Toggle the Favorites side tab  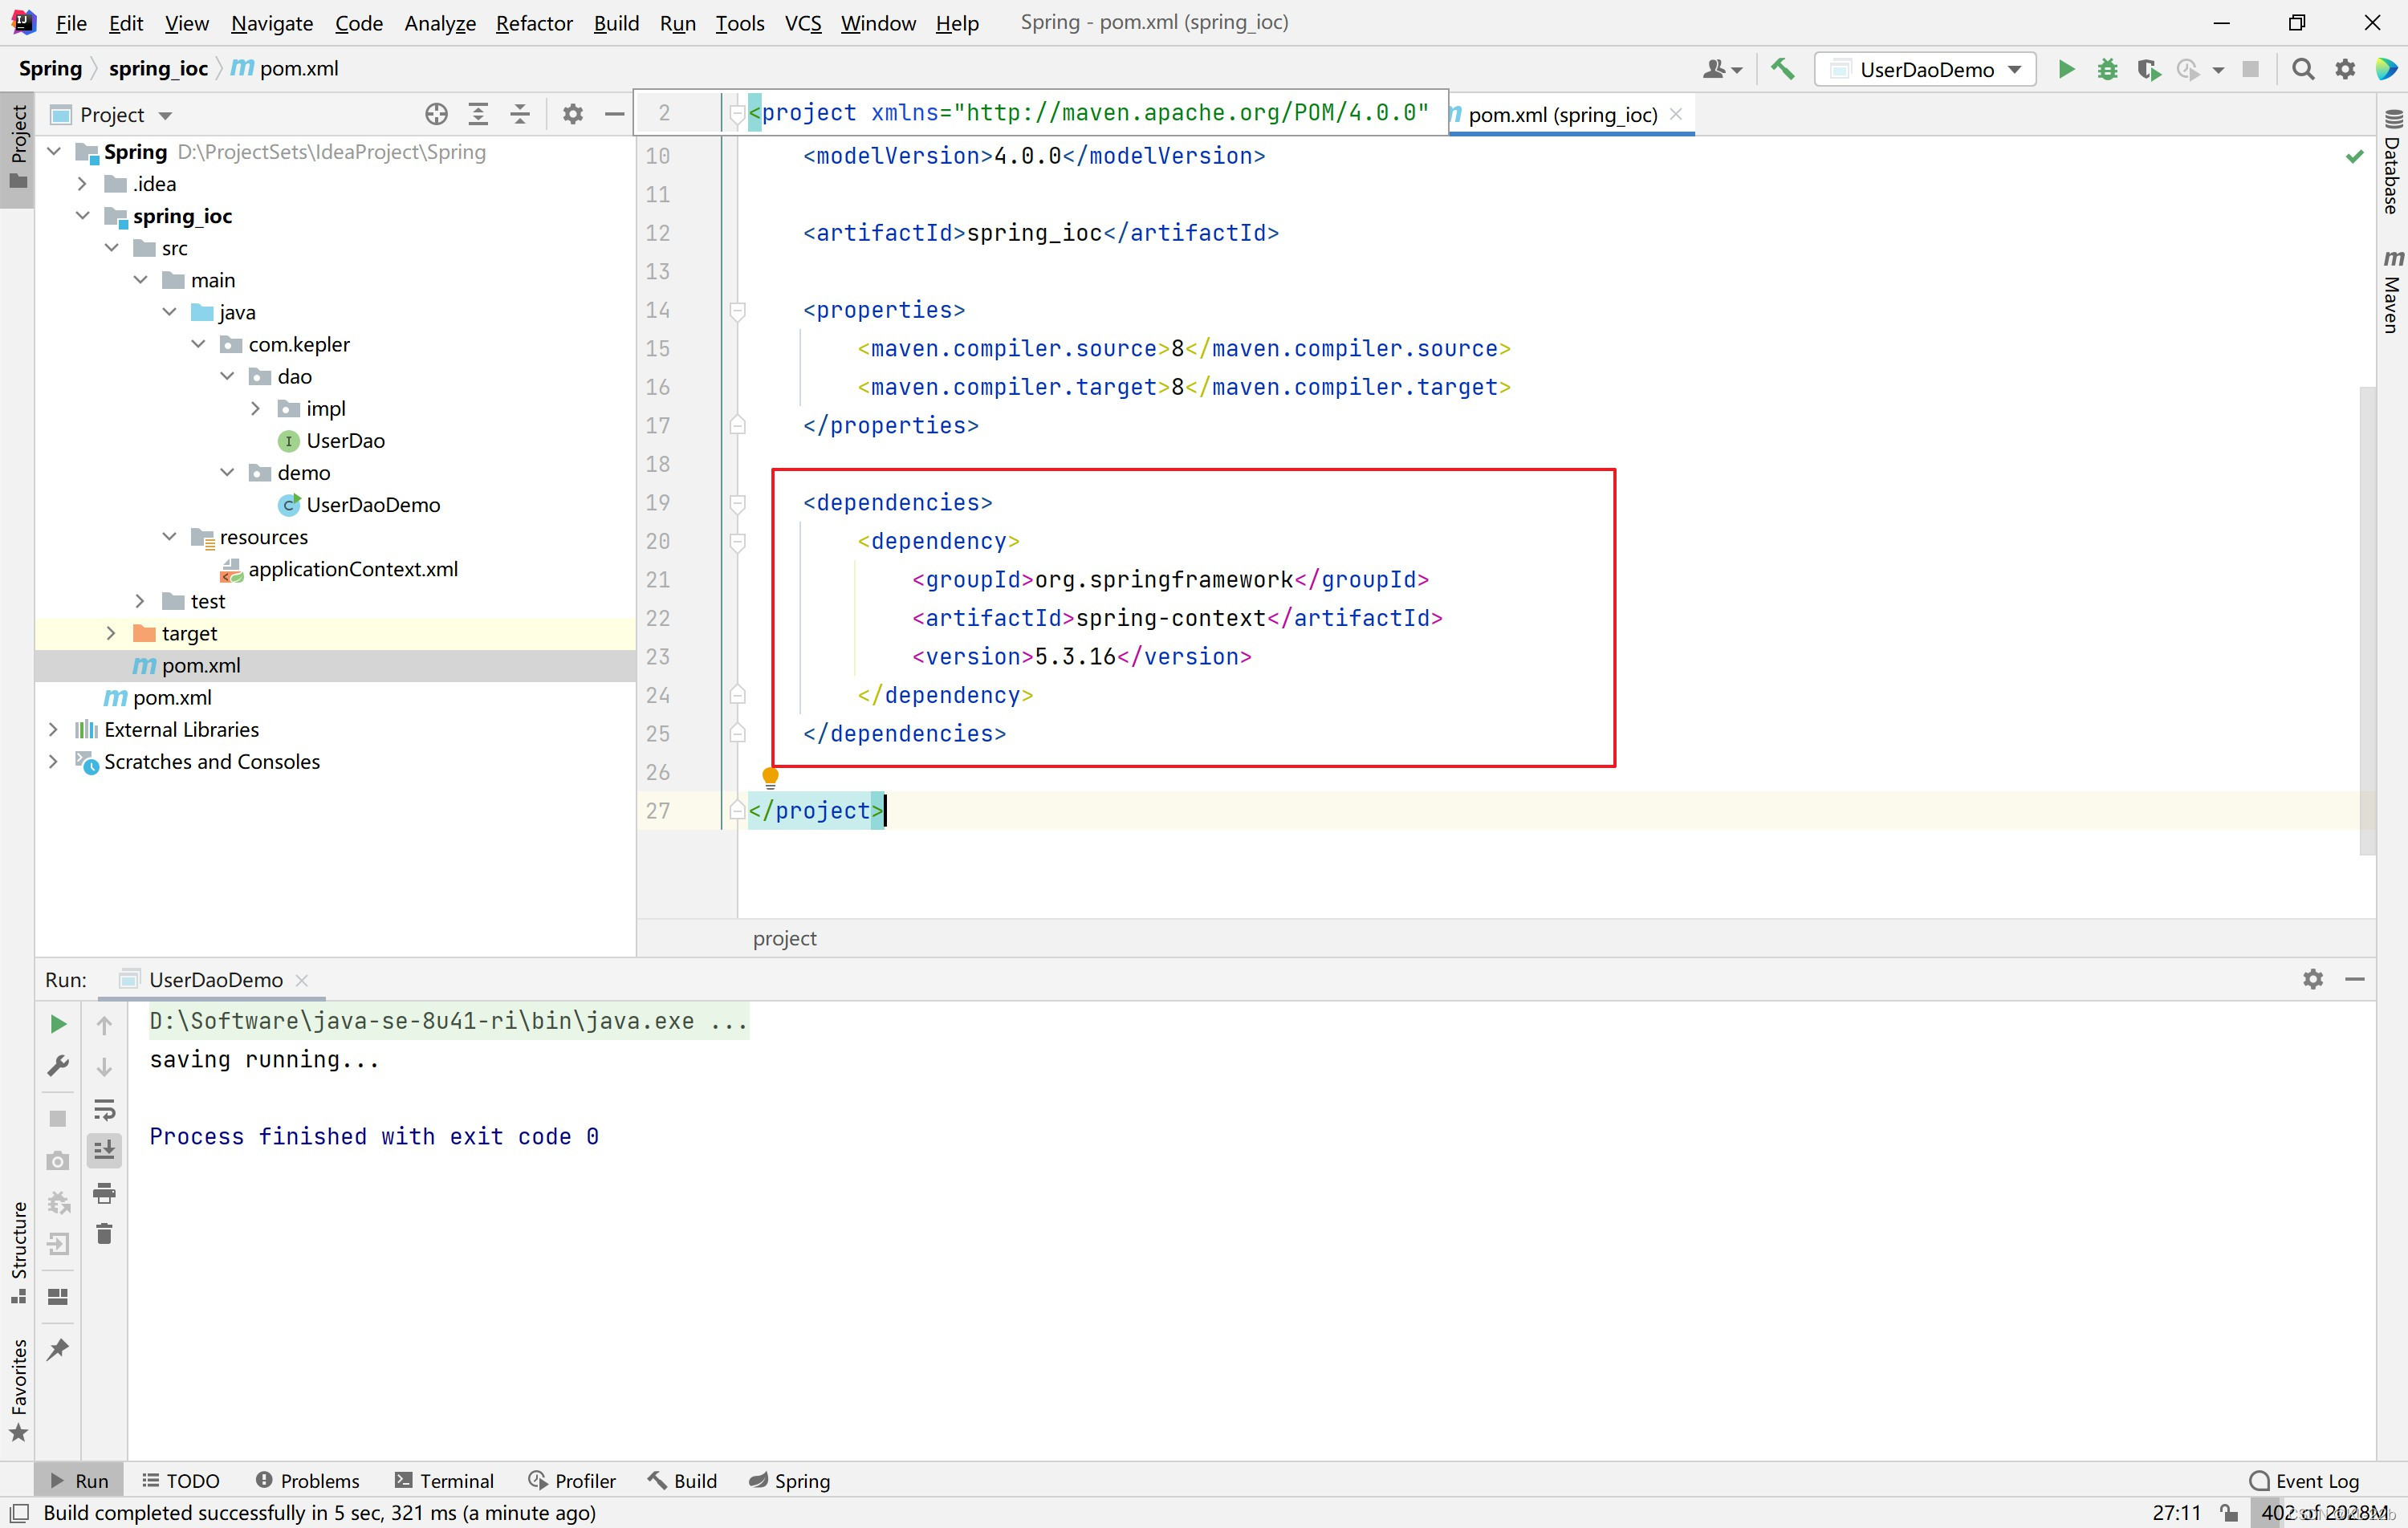(x=18, y=1391)
